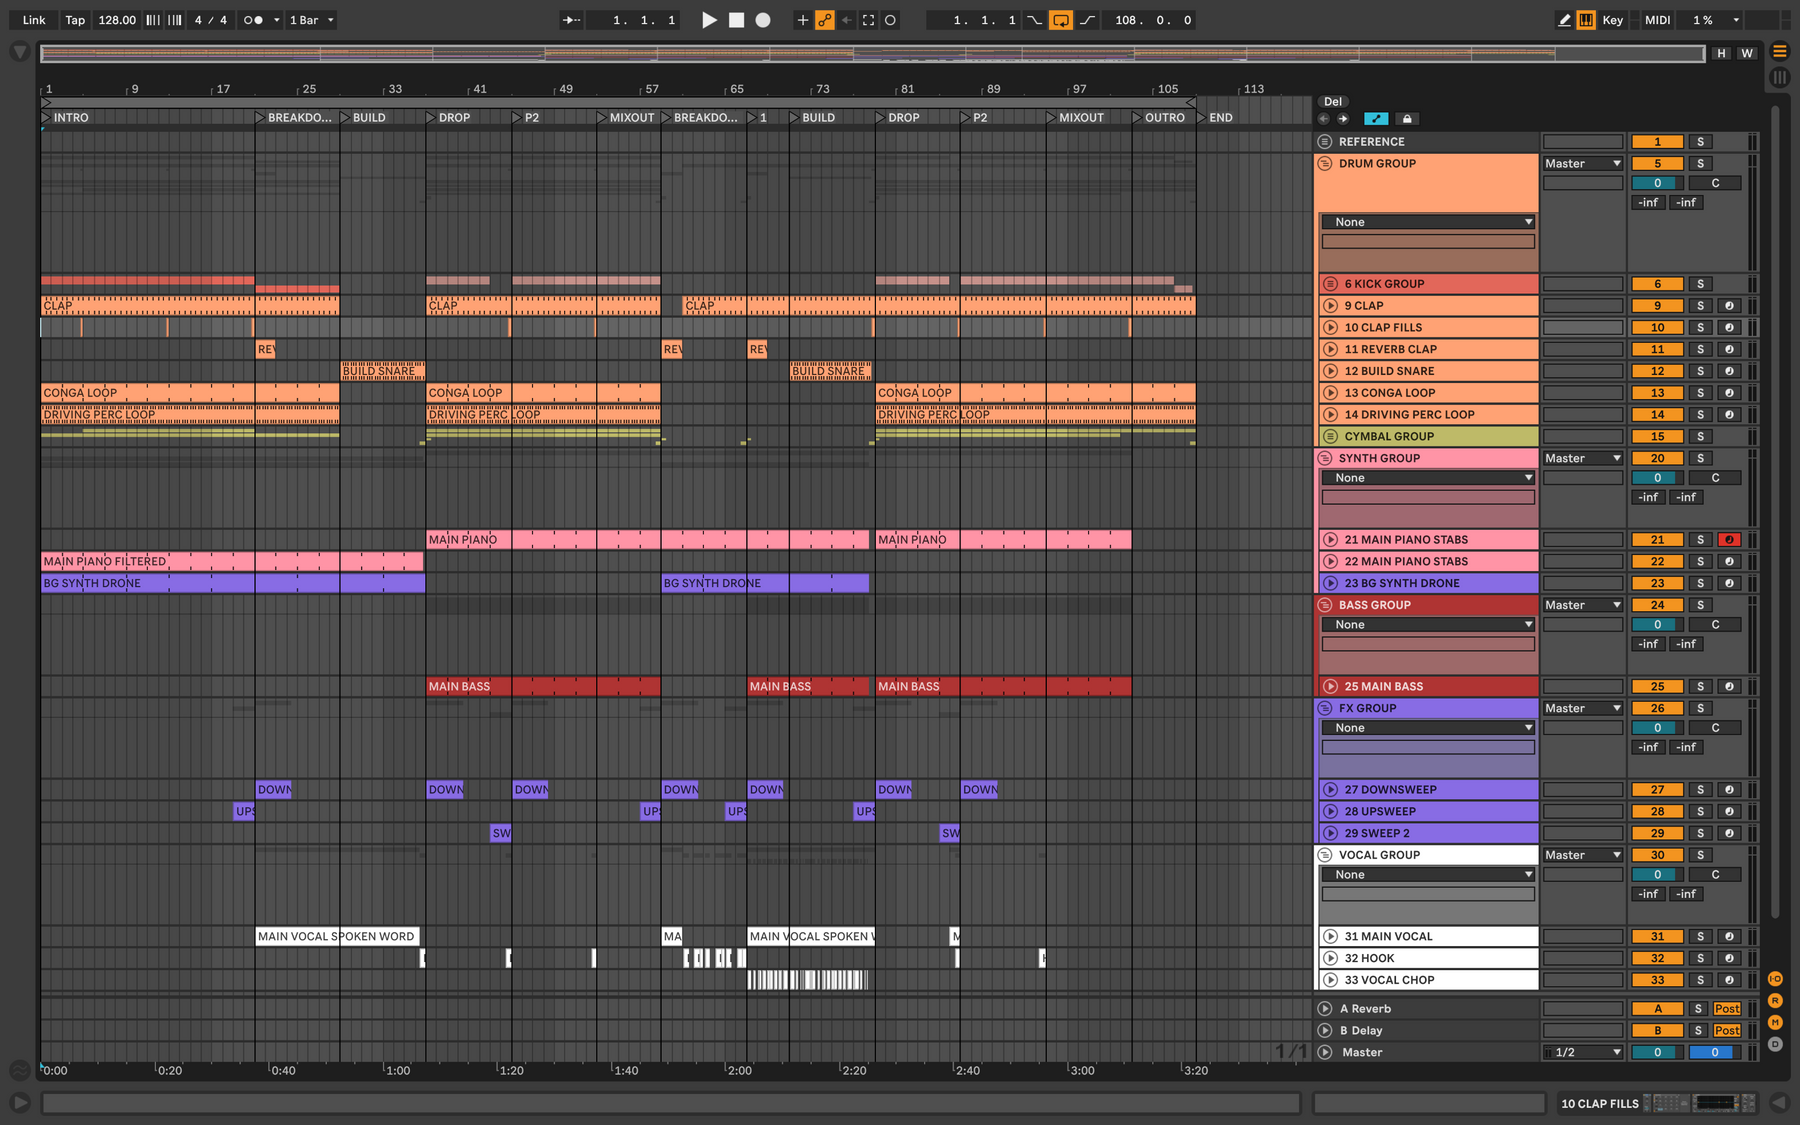
Task: Click the Arrangement Record button
Action: (763, 20)
